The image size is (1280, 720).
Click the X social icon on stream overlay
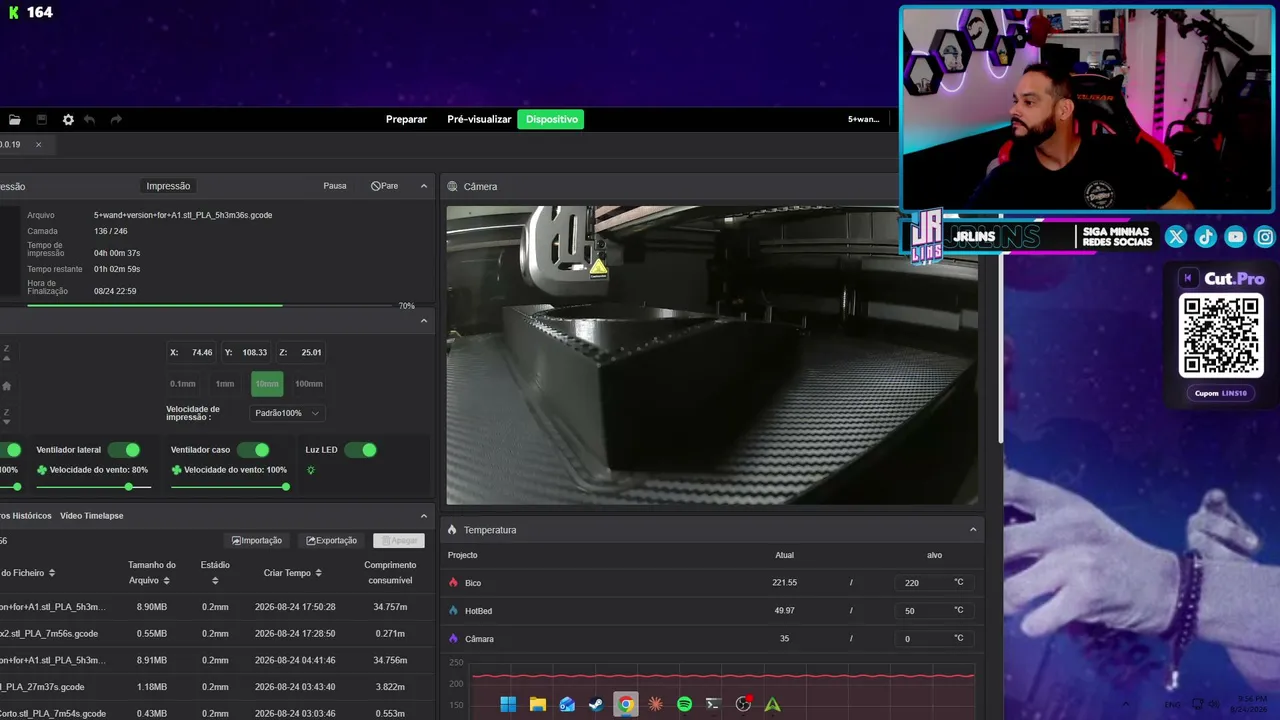click(x=1176, y=237)
